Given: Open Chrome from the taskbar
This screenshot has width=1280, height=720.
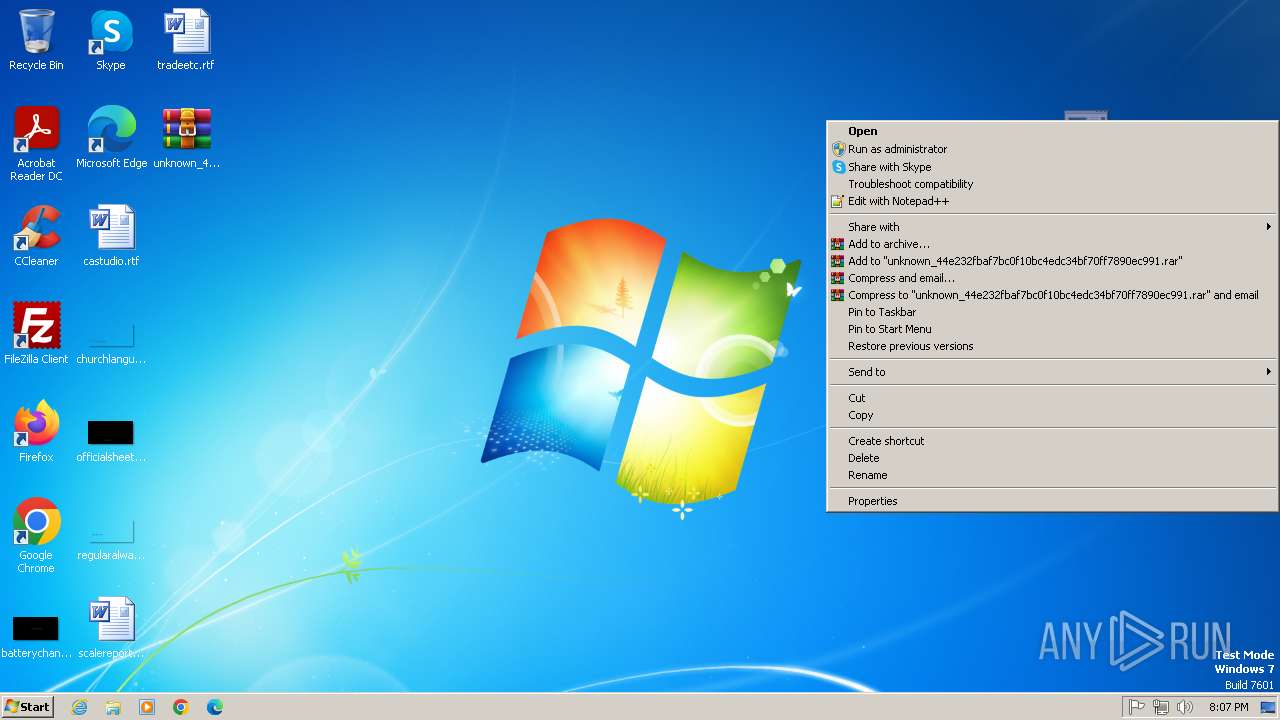Looking at the screenshot, I should 181,707.
